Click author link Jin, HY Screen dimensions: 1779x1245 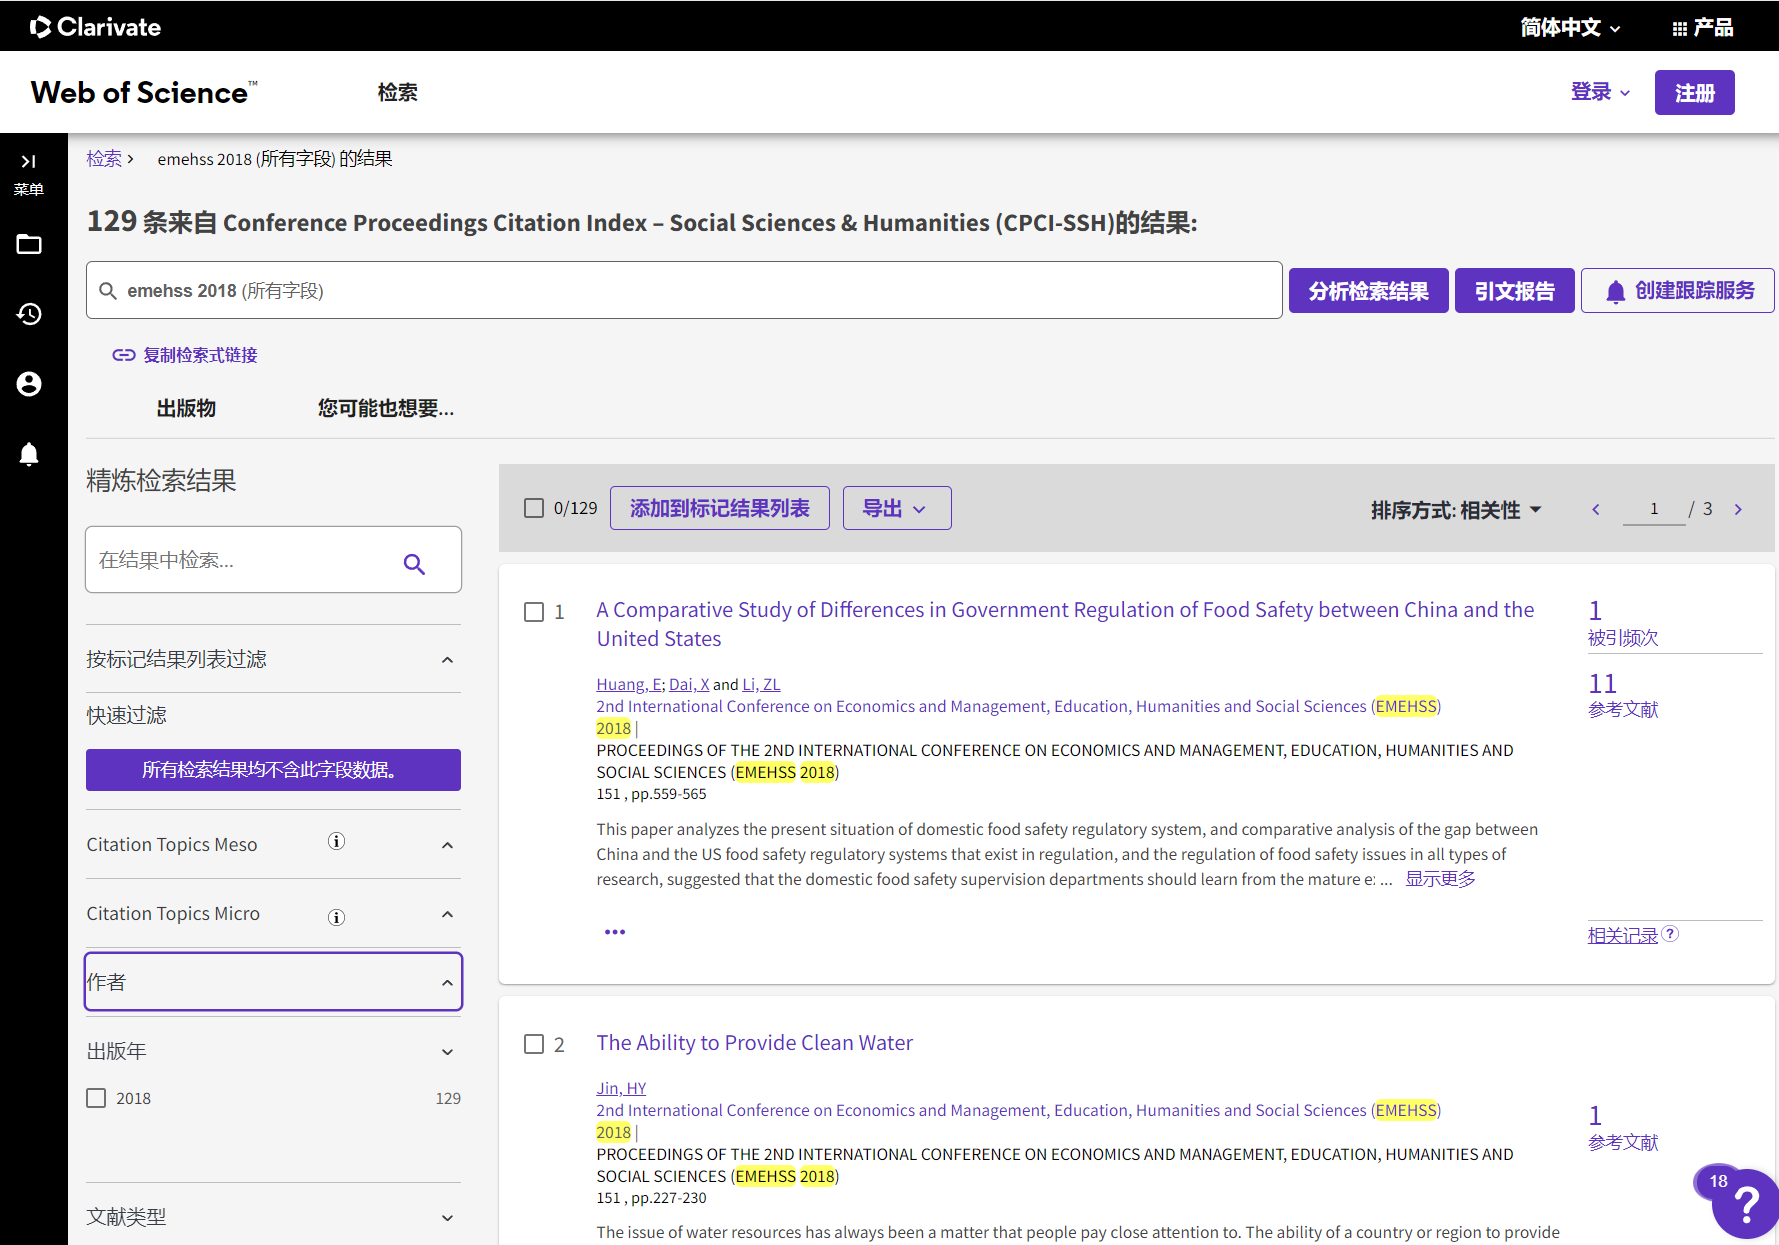pyautogui.click(x=621, y=1088)
